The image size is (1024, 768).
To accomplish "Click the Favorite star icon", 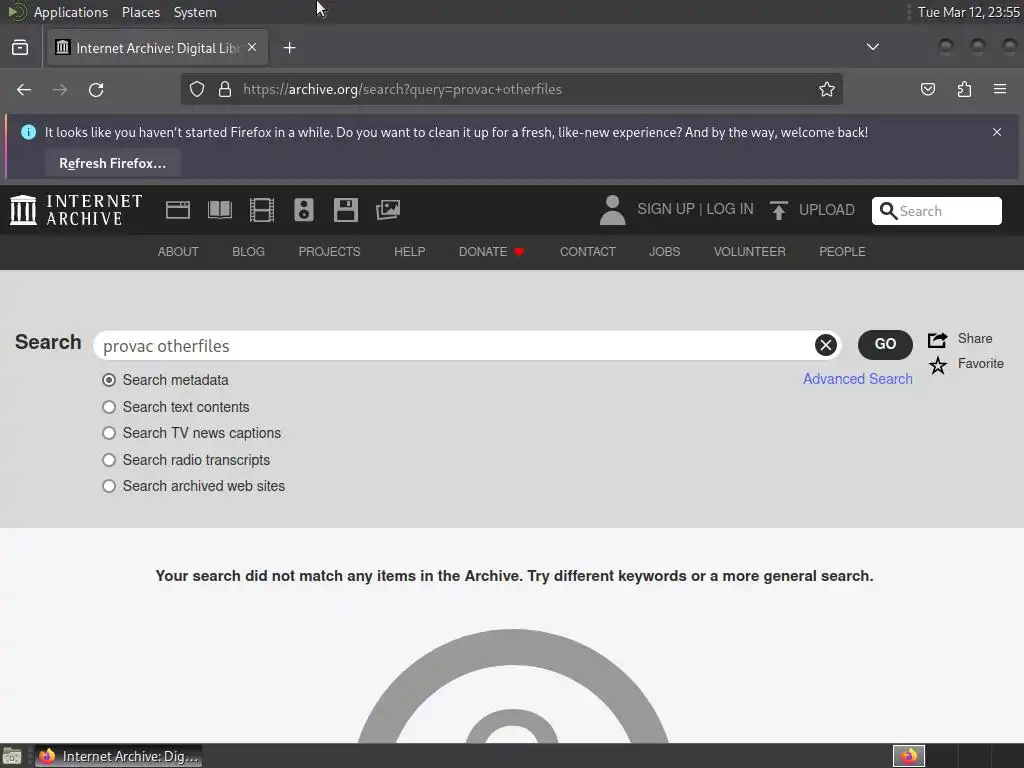I will (x=938, y=365).
